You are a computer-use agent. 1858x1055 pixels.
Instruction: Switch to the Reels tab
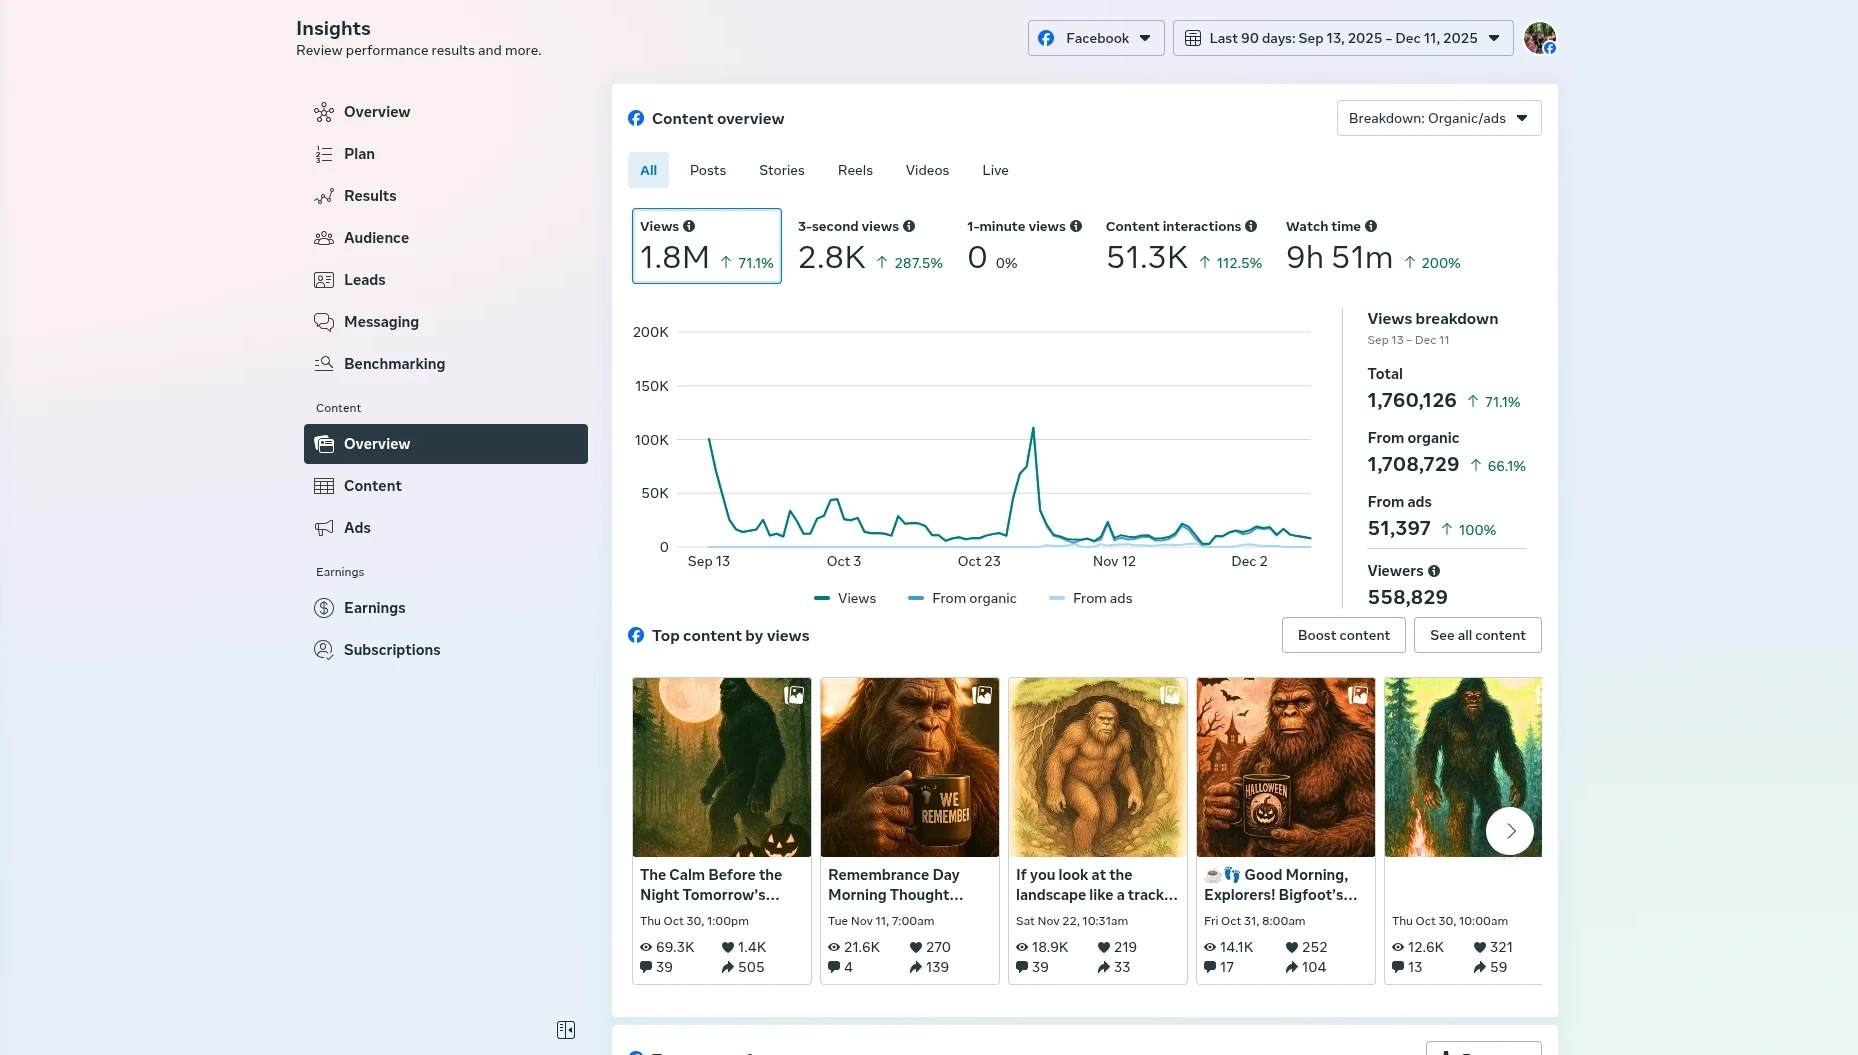[855, 170]
